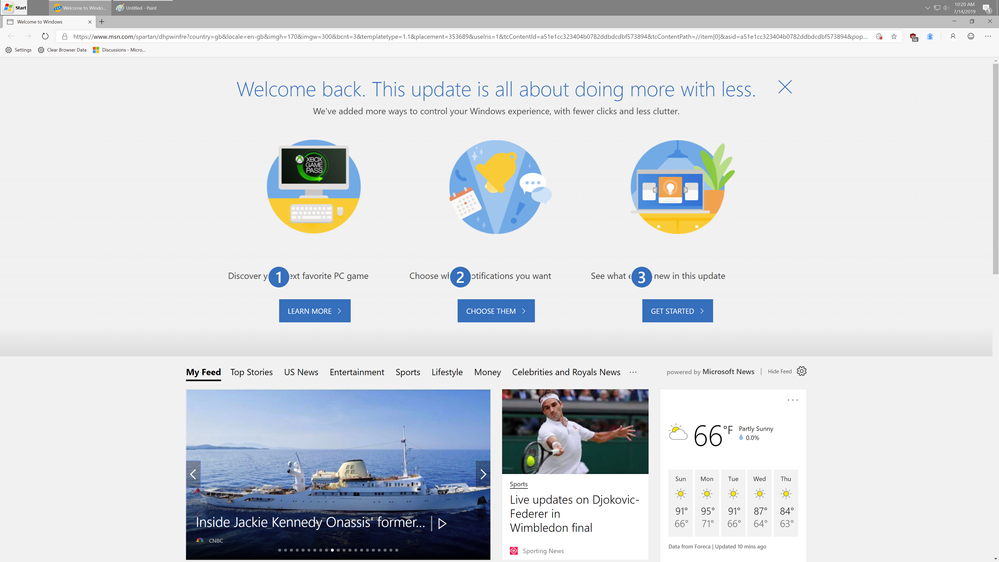Open feed settings gear icon
The width and height of the screenshot is (999, 562).
801,371
